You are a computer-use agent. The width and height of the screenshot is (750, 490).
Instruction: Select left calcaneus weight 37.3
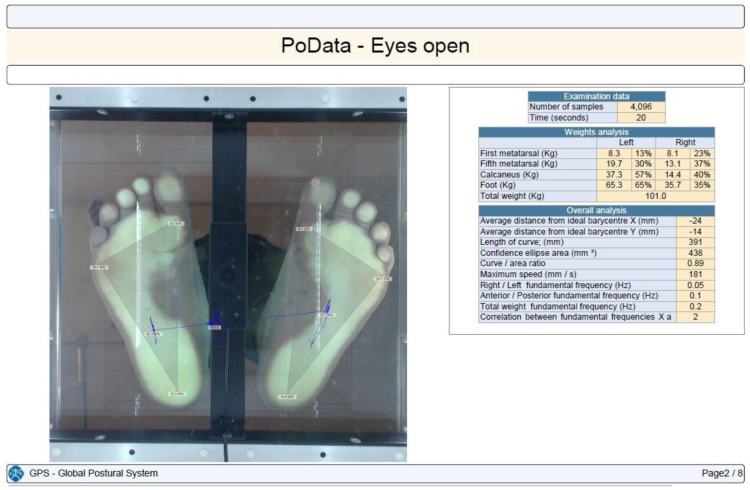[x=614, y=175]
